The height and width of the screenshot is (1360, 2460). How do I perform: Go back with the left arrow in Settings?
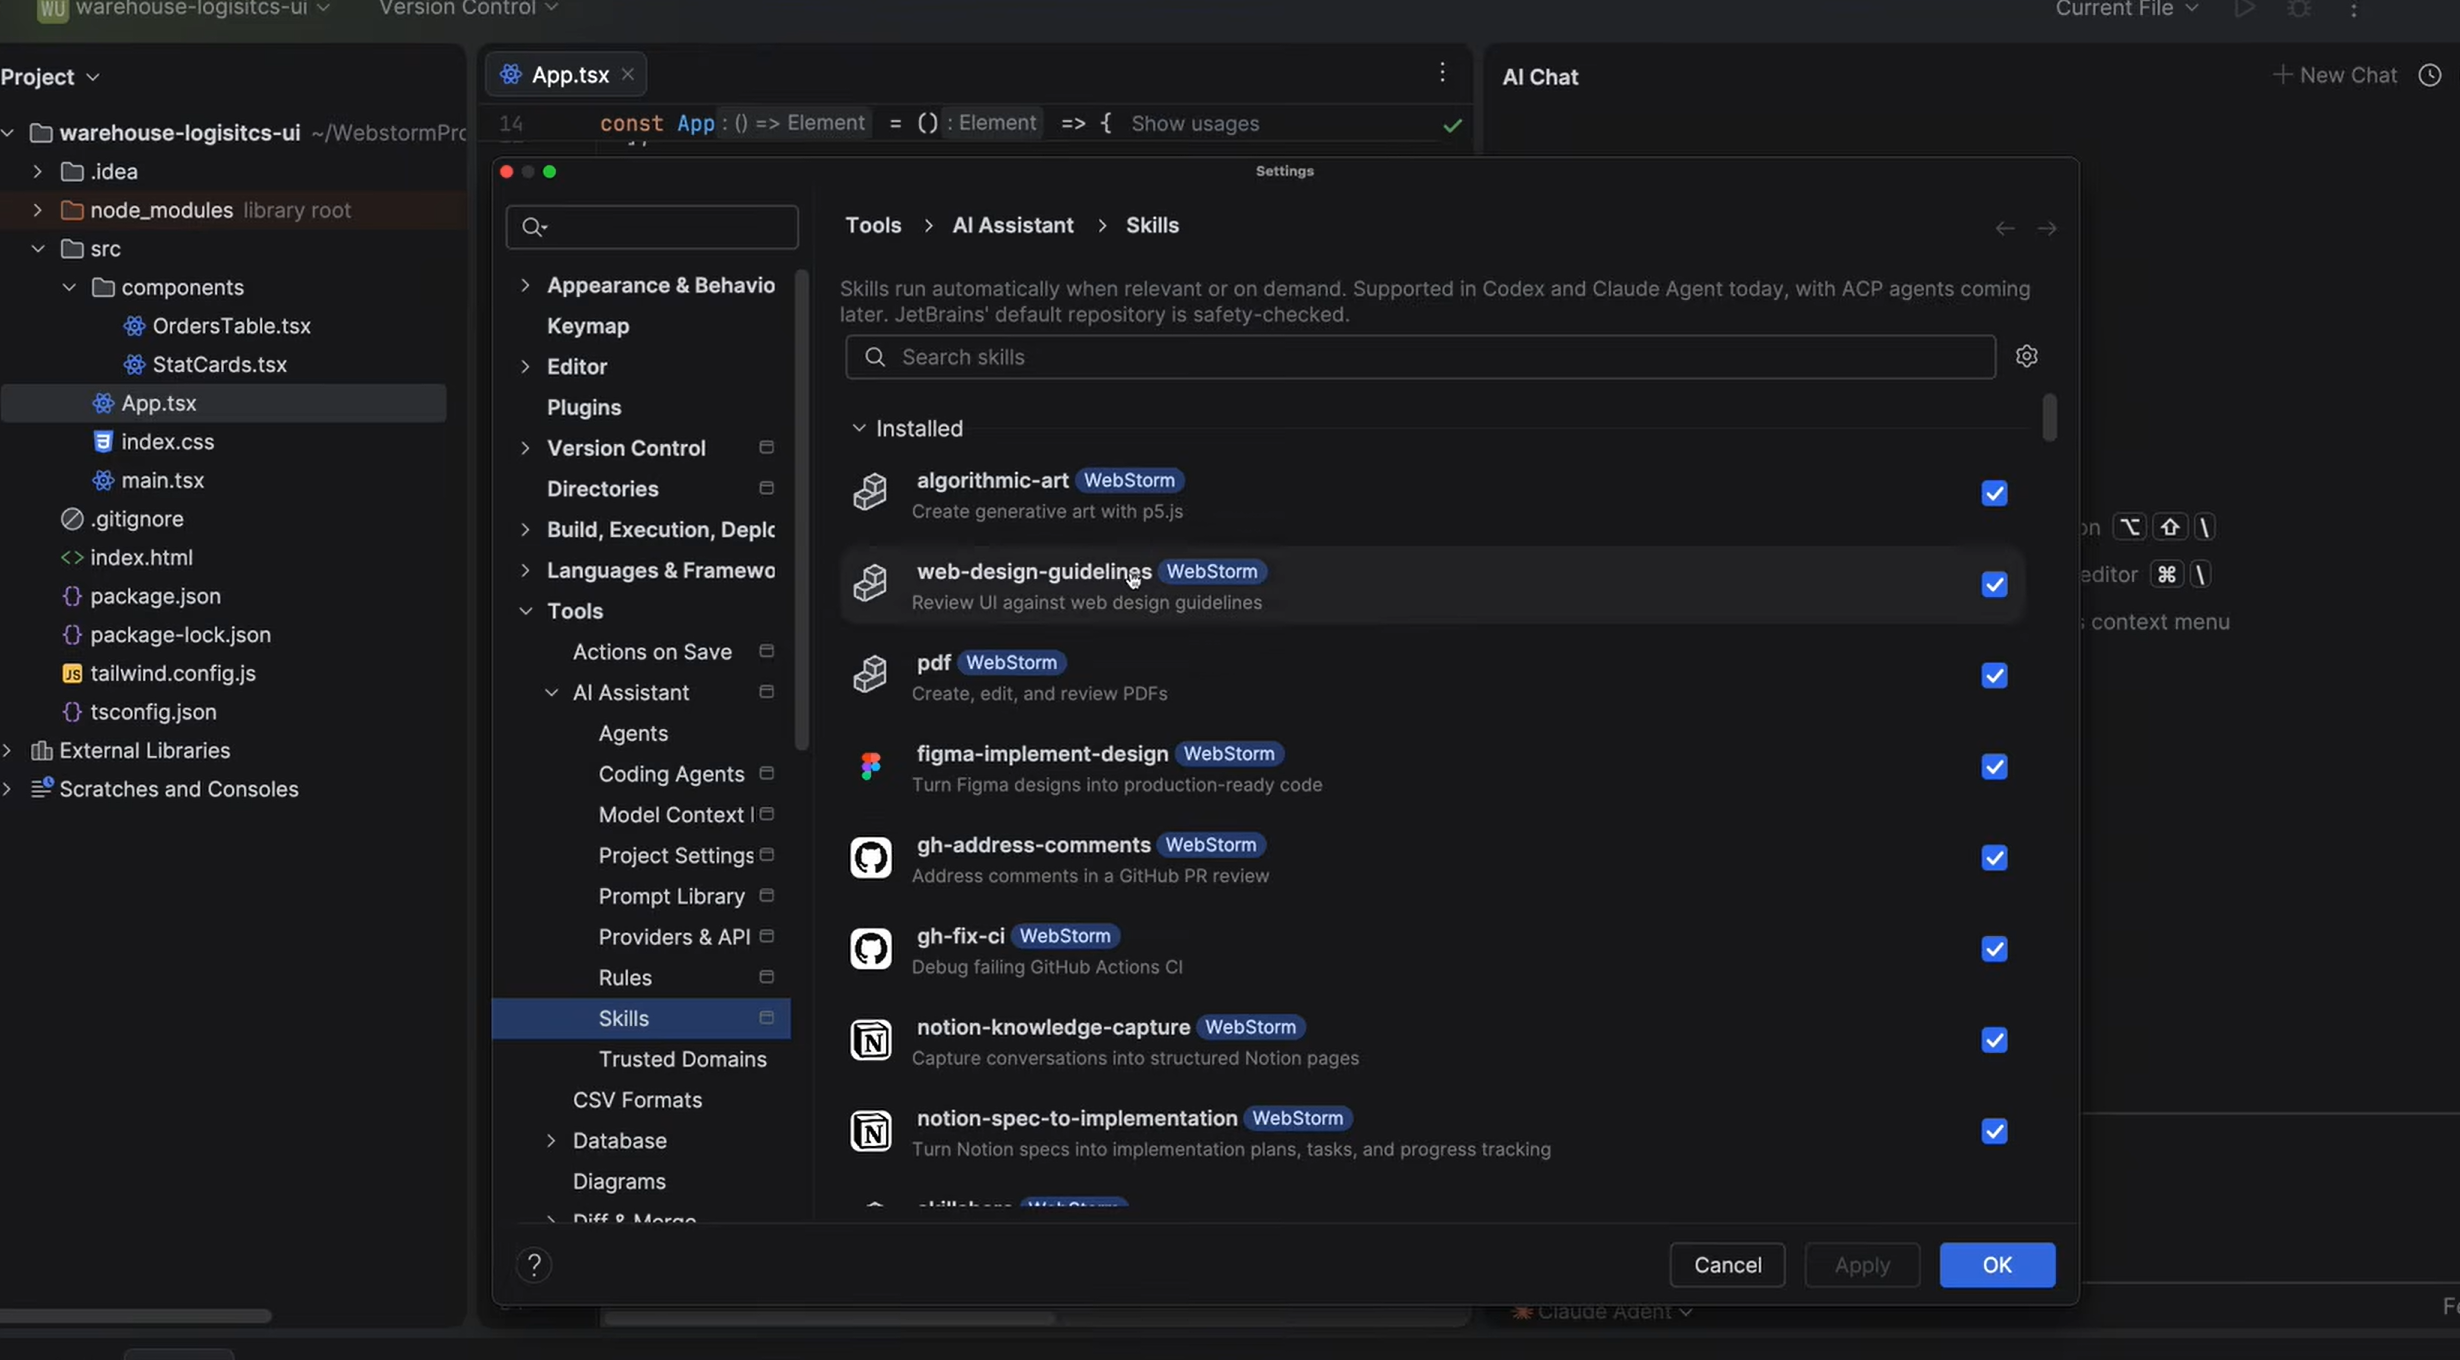[x=2004, y=229]
